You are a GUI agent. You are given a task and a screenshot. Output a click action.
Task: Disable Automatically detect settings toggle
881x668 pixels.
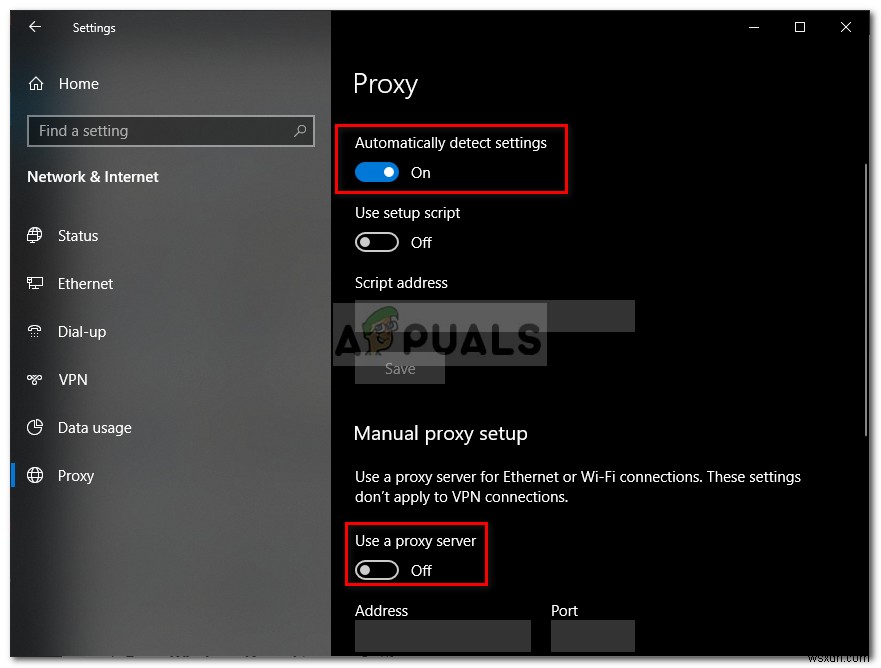tap(376, 172)
